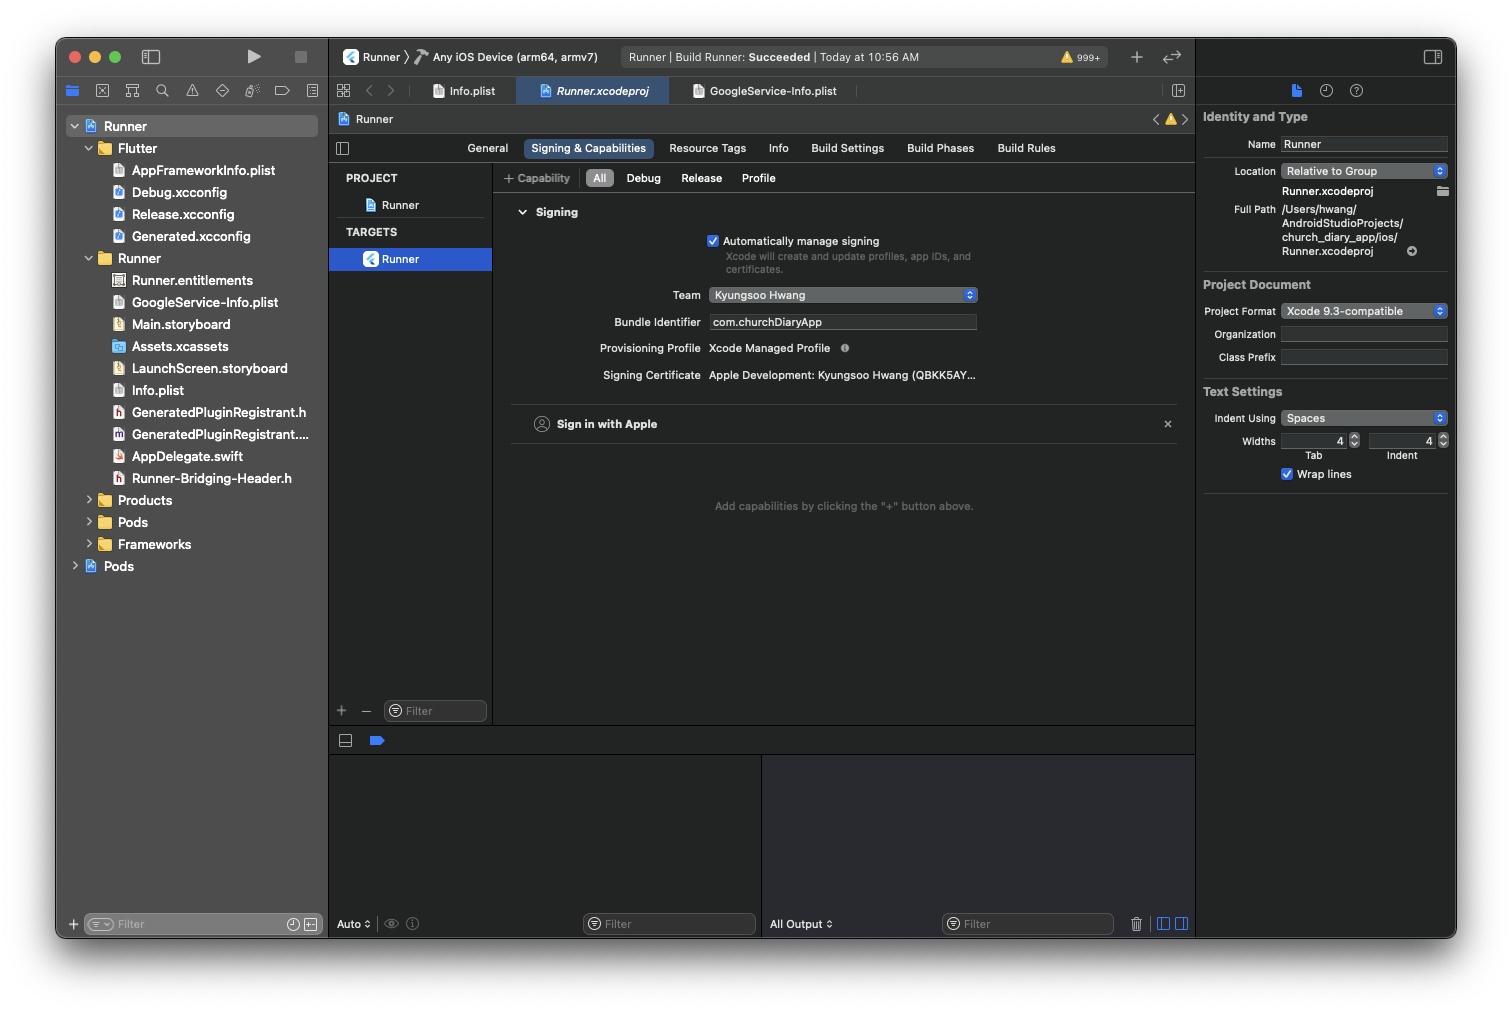Switch to the Build Settings tab

(848, 148)
